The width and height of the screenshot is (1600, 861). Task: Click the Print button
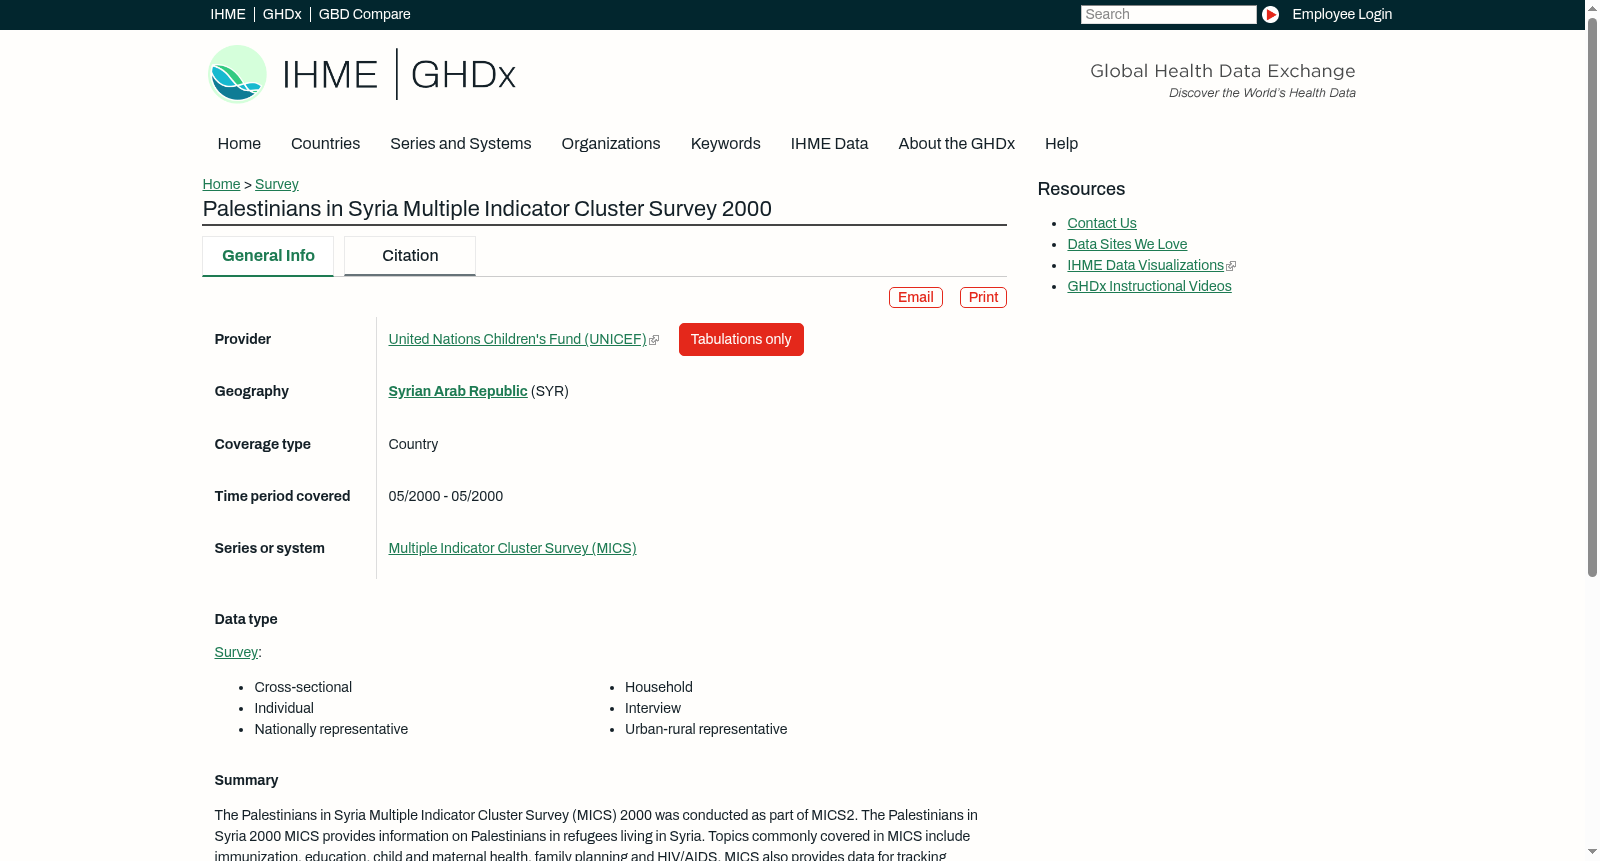pos(983,297)
